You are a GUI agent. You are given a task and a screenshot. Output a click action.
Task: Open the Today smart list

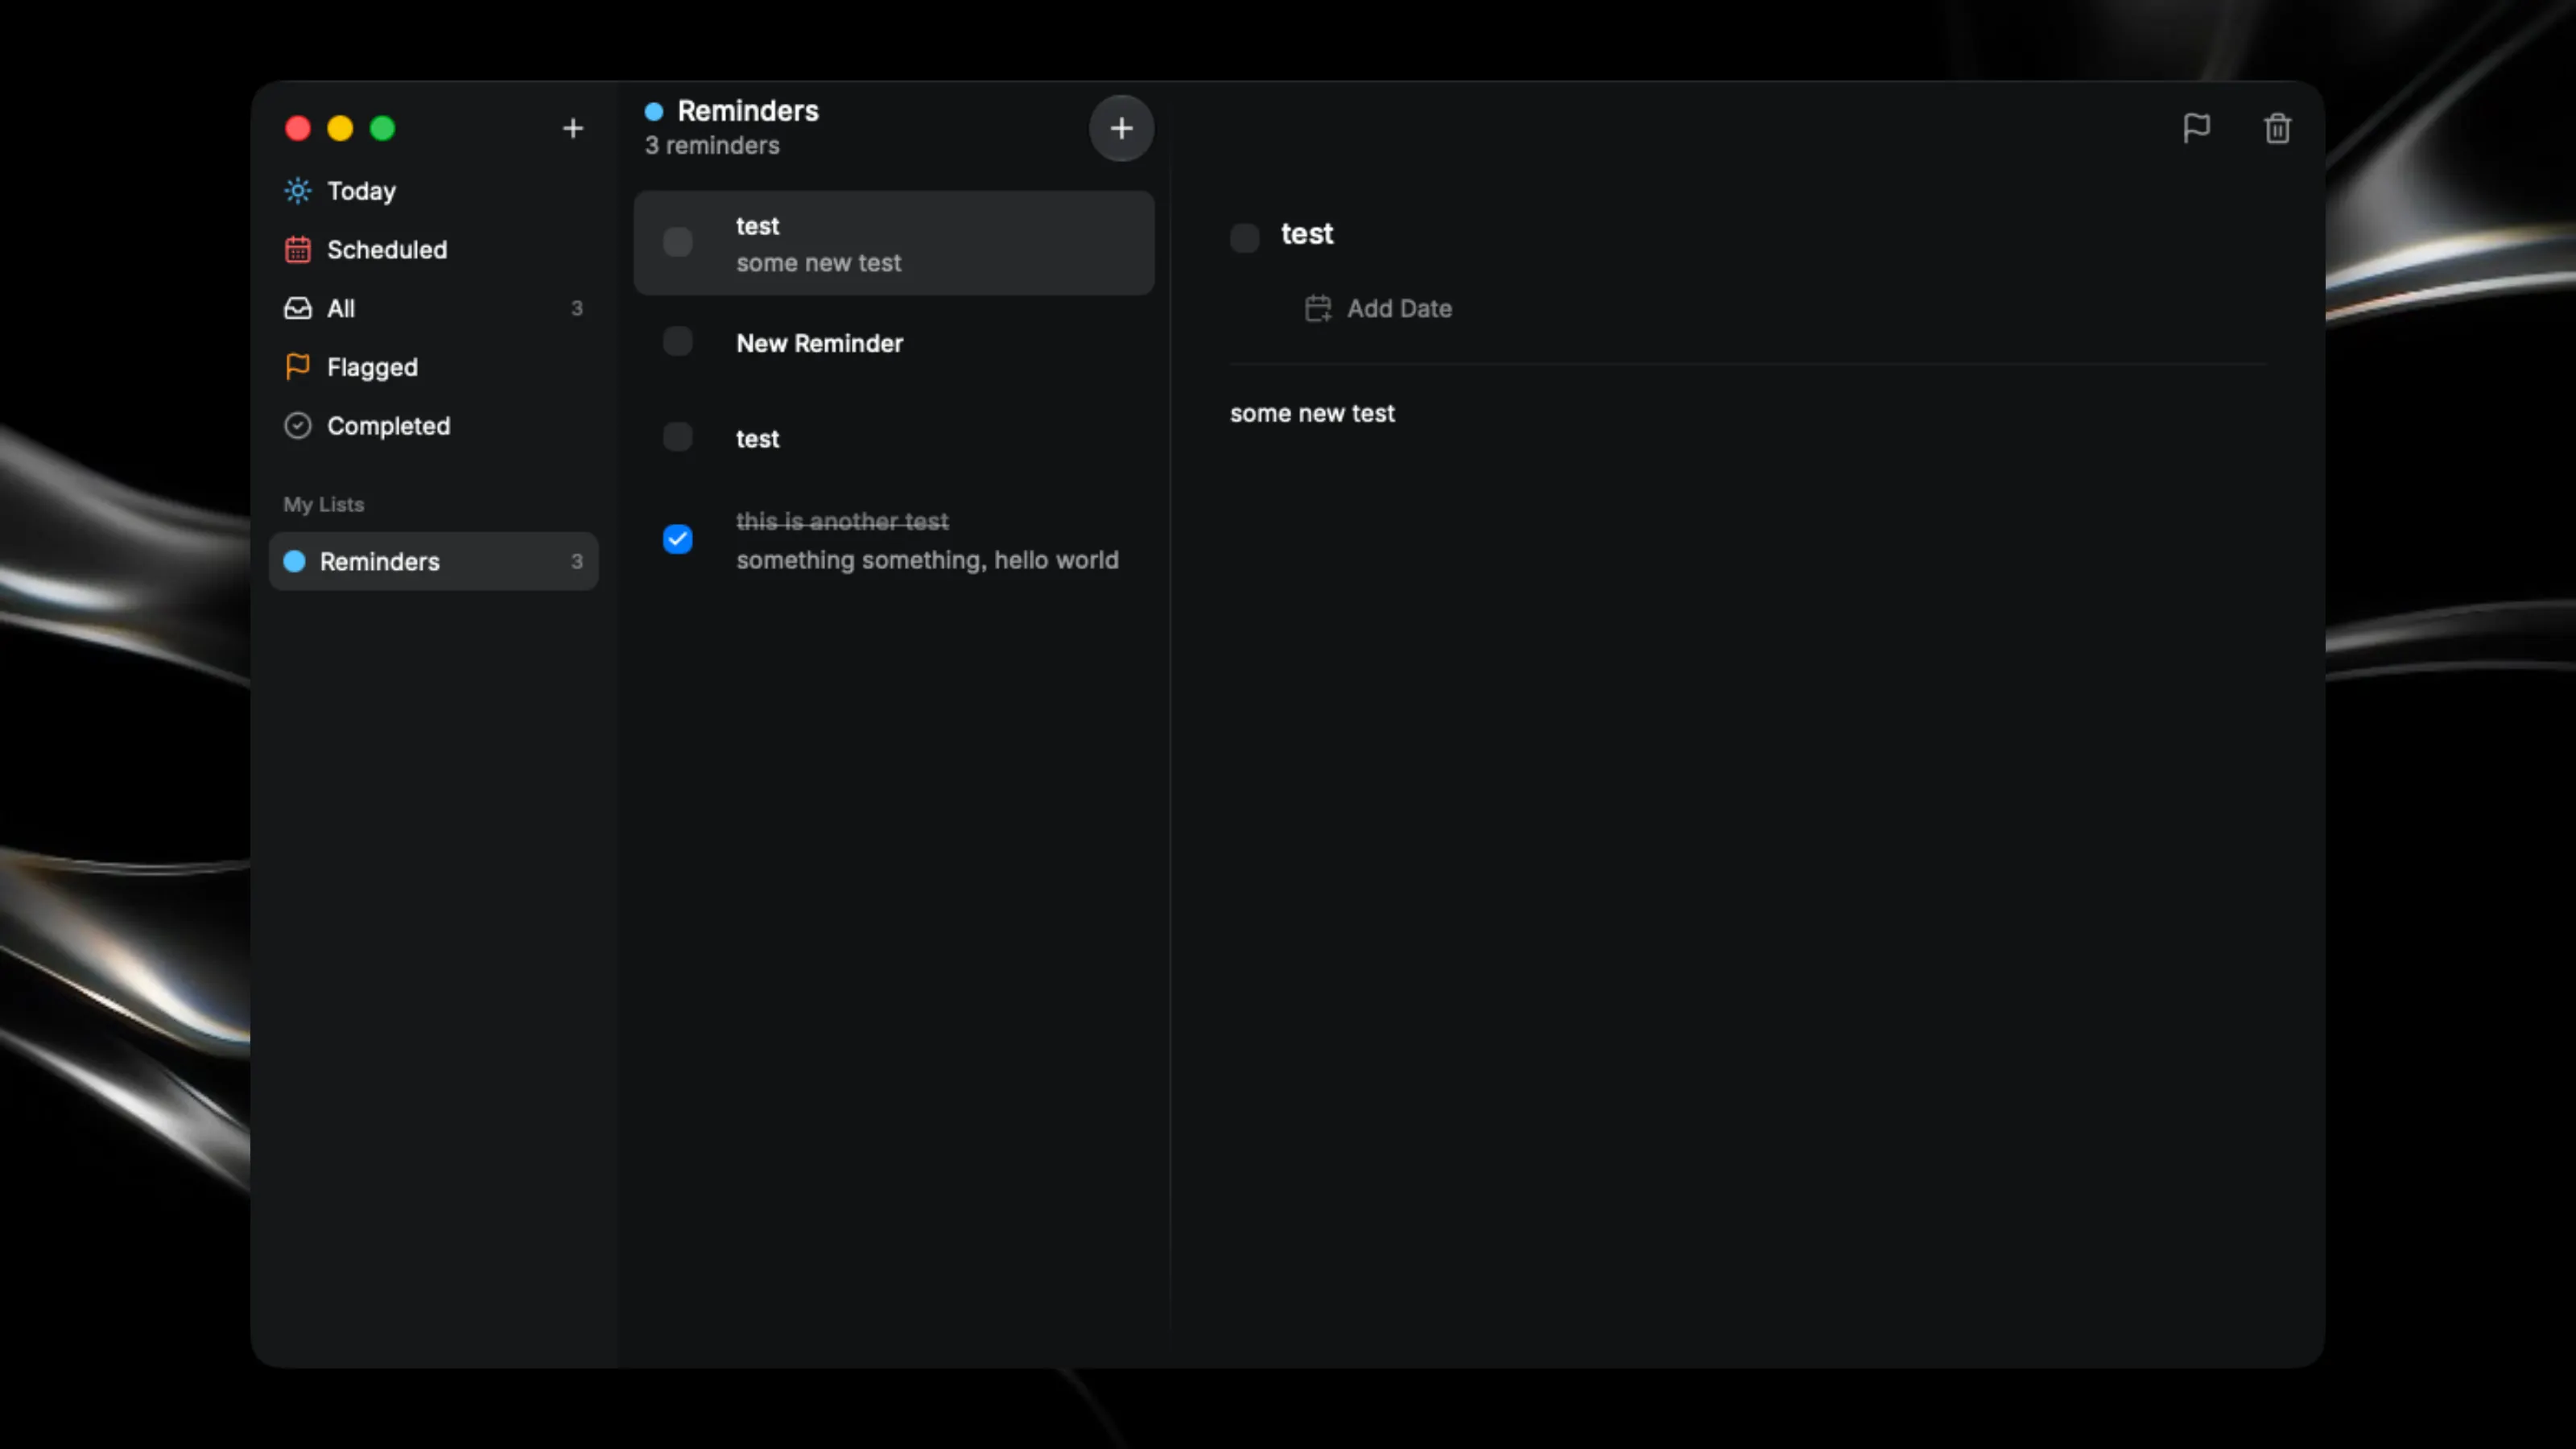[433, 190]
